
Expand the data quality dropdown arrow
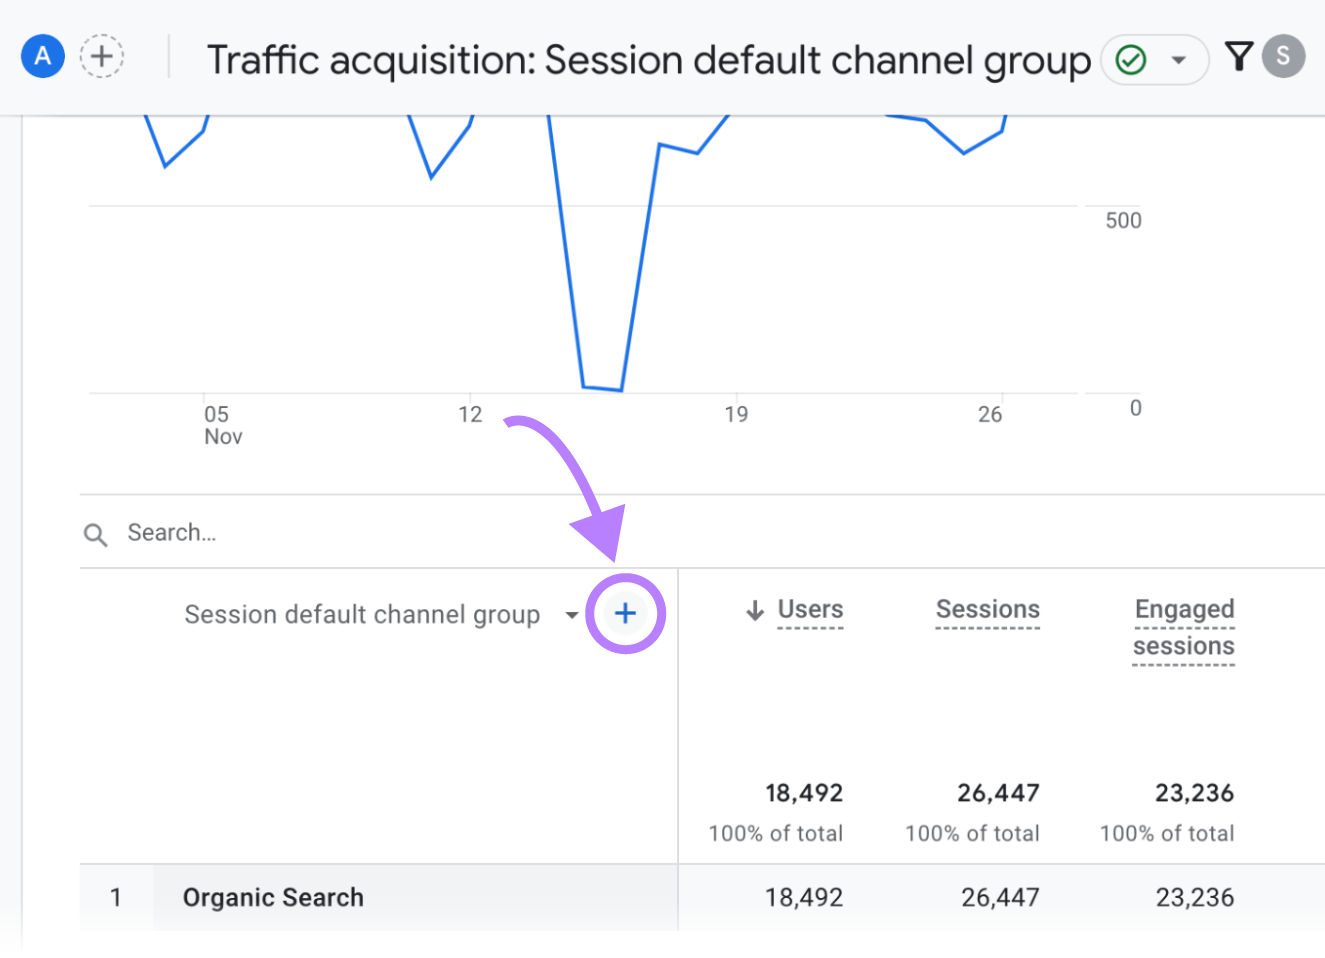(1177, 60)
